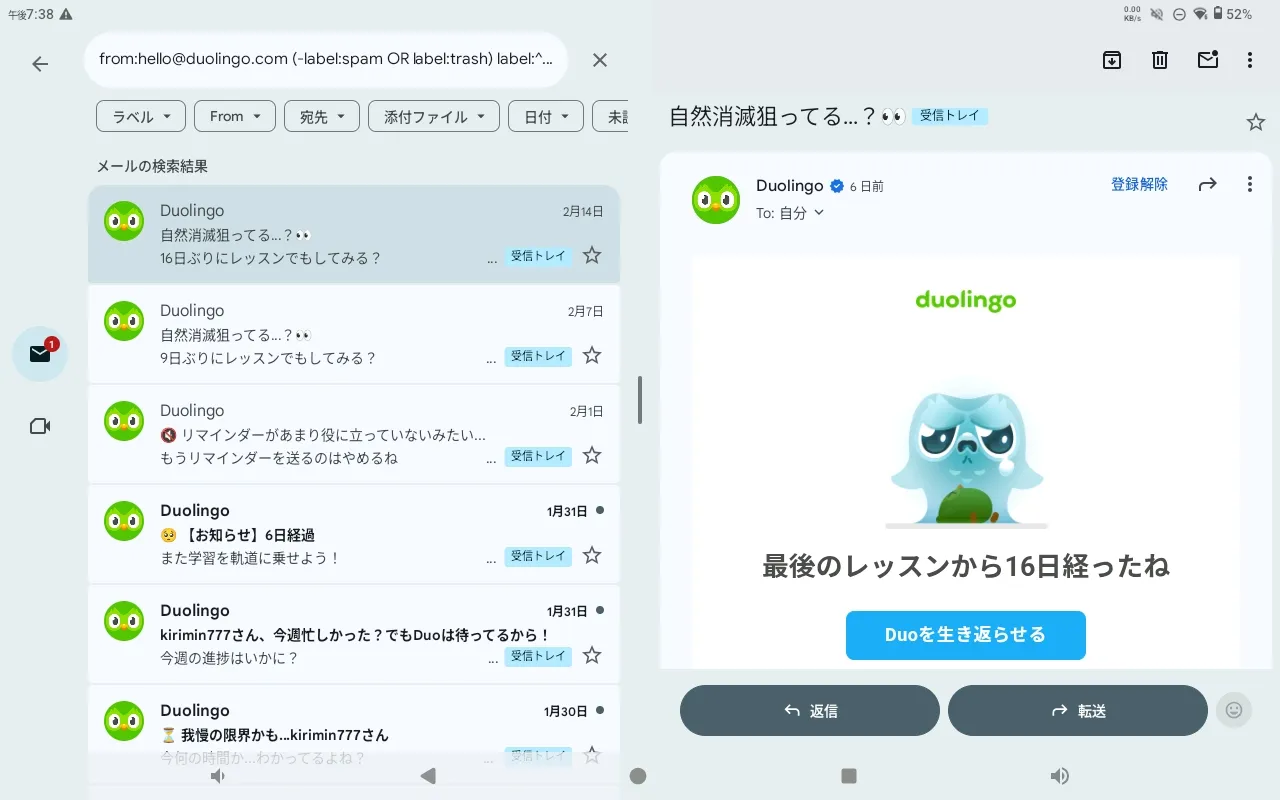Tap Duolingo sender avatar in open email

(x=716, y=200)
